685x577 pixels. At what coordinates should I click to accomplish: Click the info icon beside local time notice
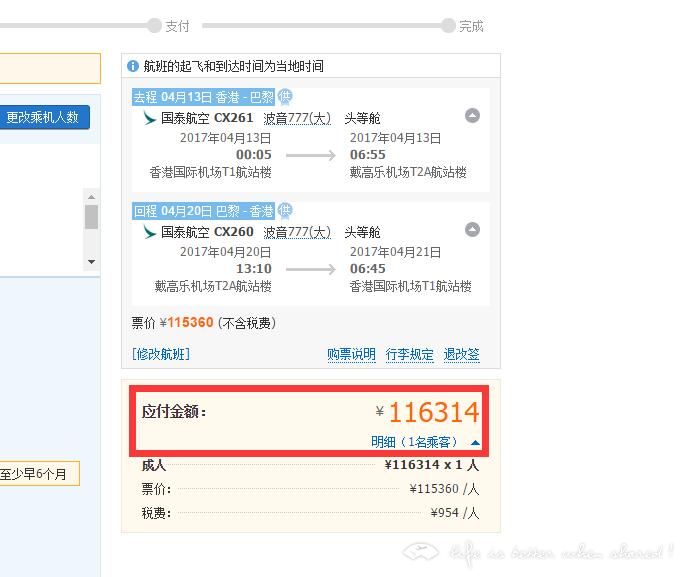tap(133, 67)
